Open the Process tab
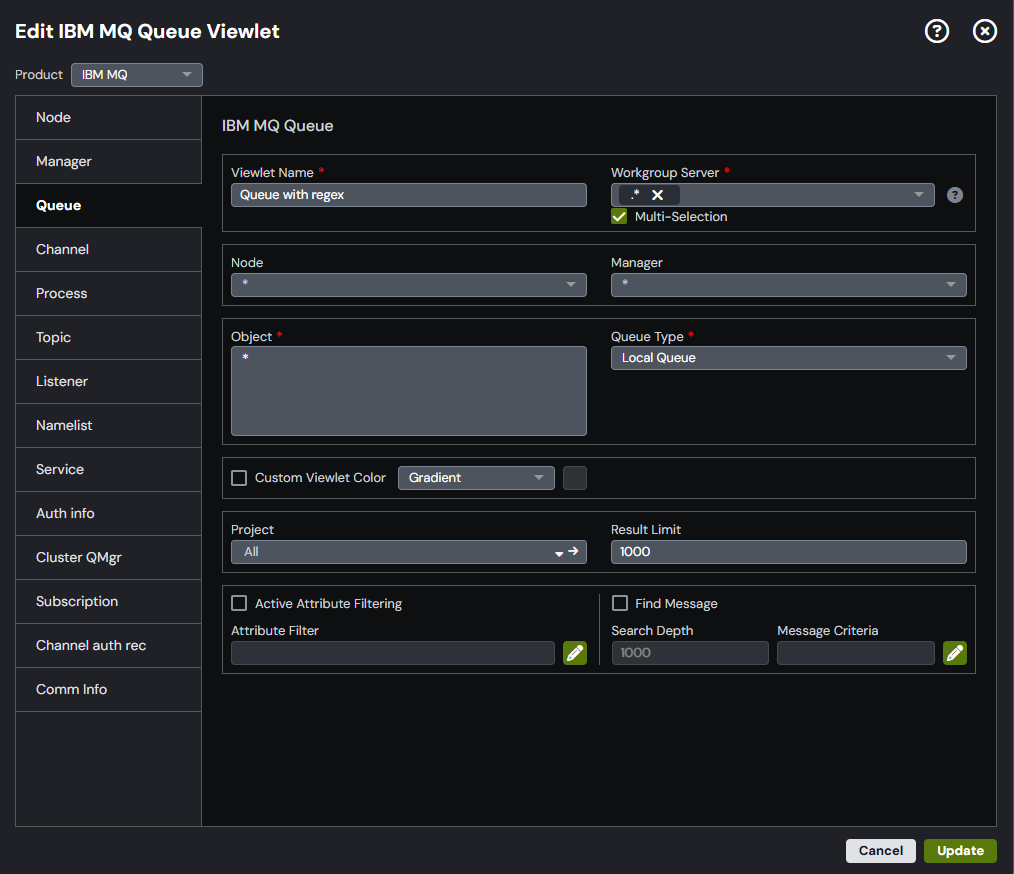Viewport: 1014px width, 874px height. pyautogui.click(x=109, y=293)
